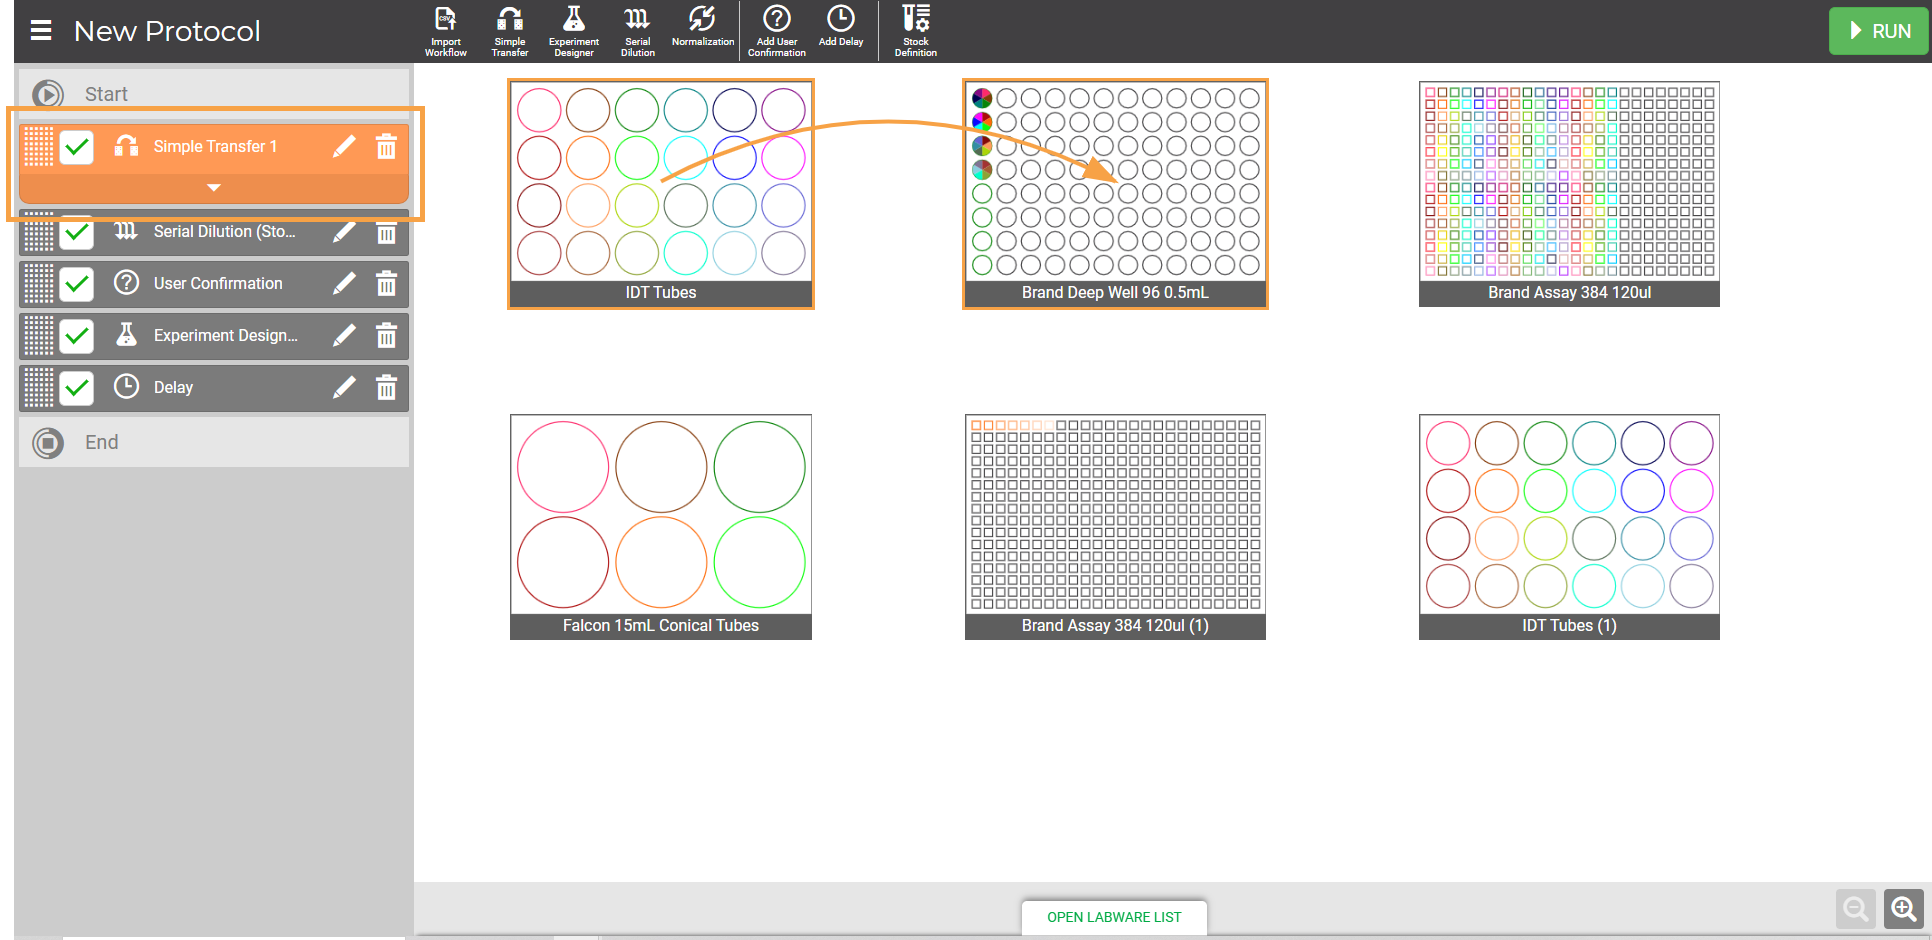Image resolution: width=1932 pixels, height=940 pixels.
Task: Zoom out the deck view
Action: coord(1856,909)
